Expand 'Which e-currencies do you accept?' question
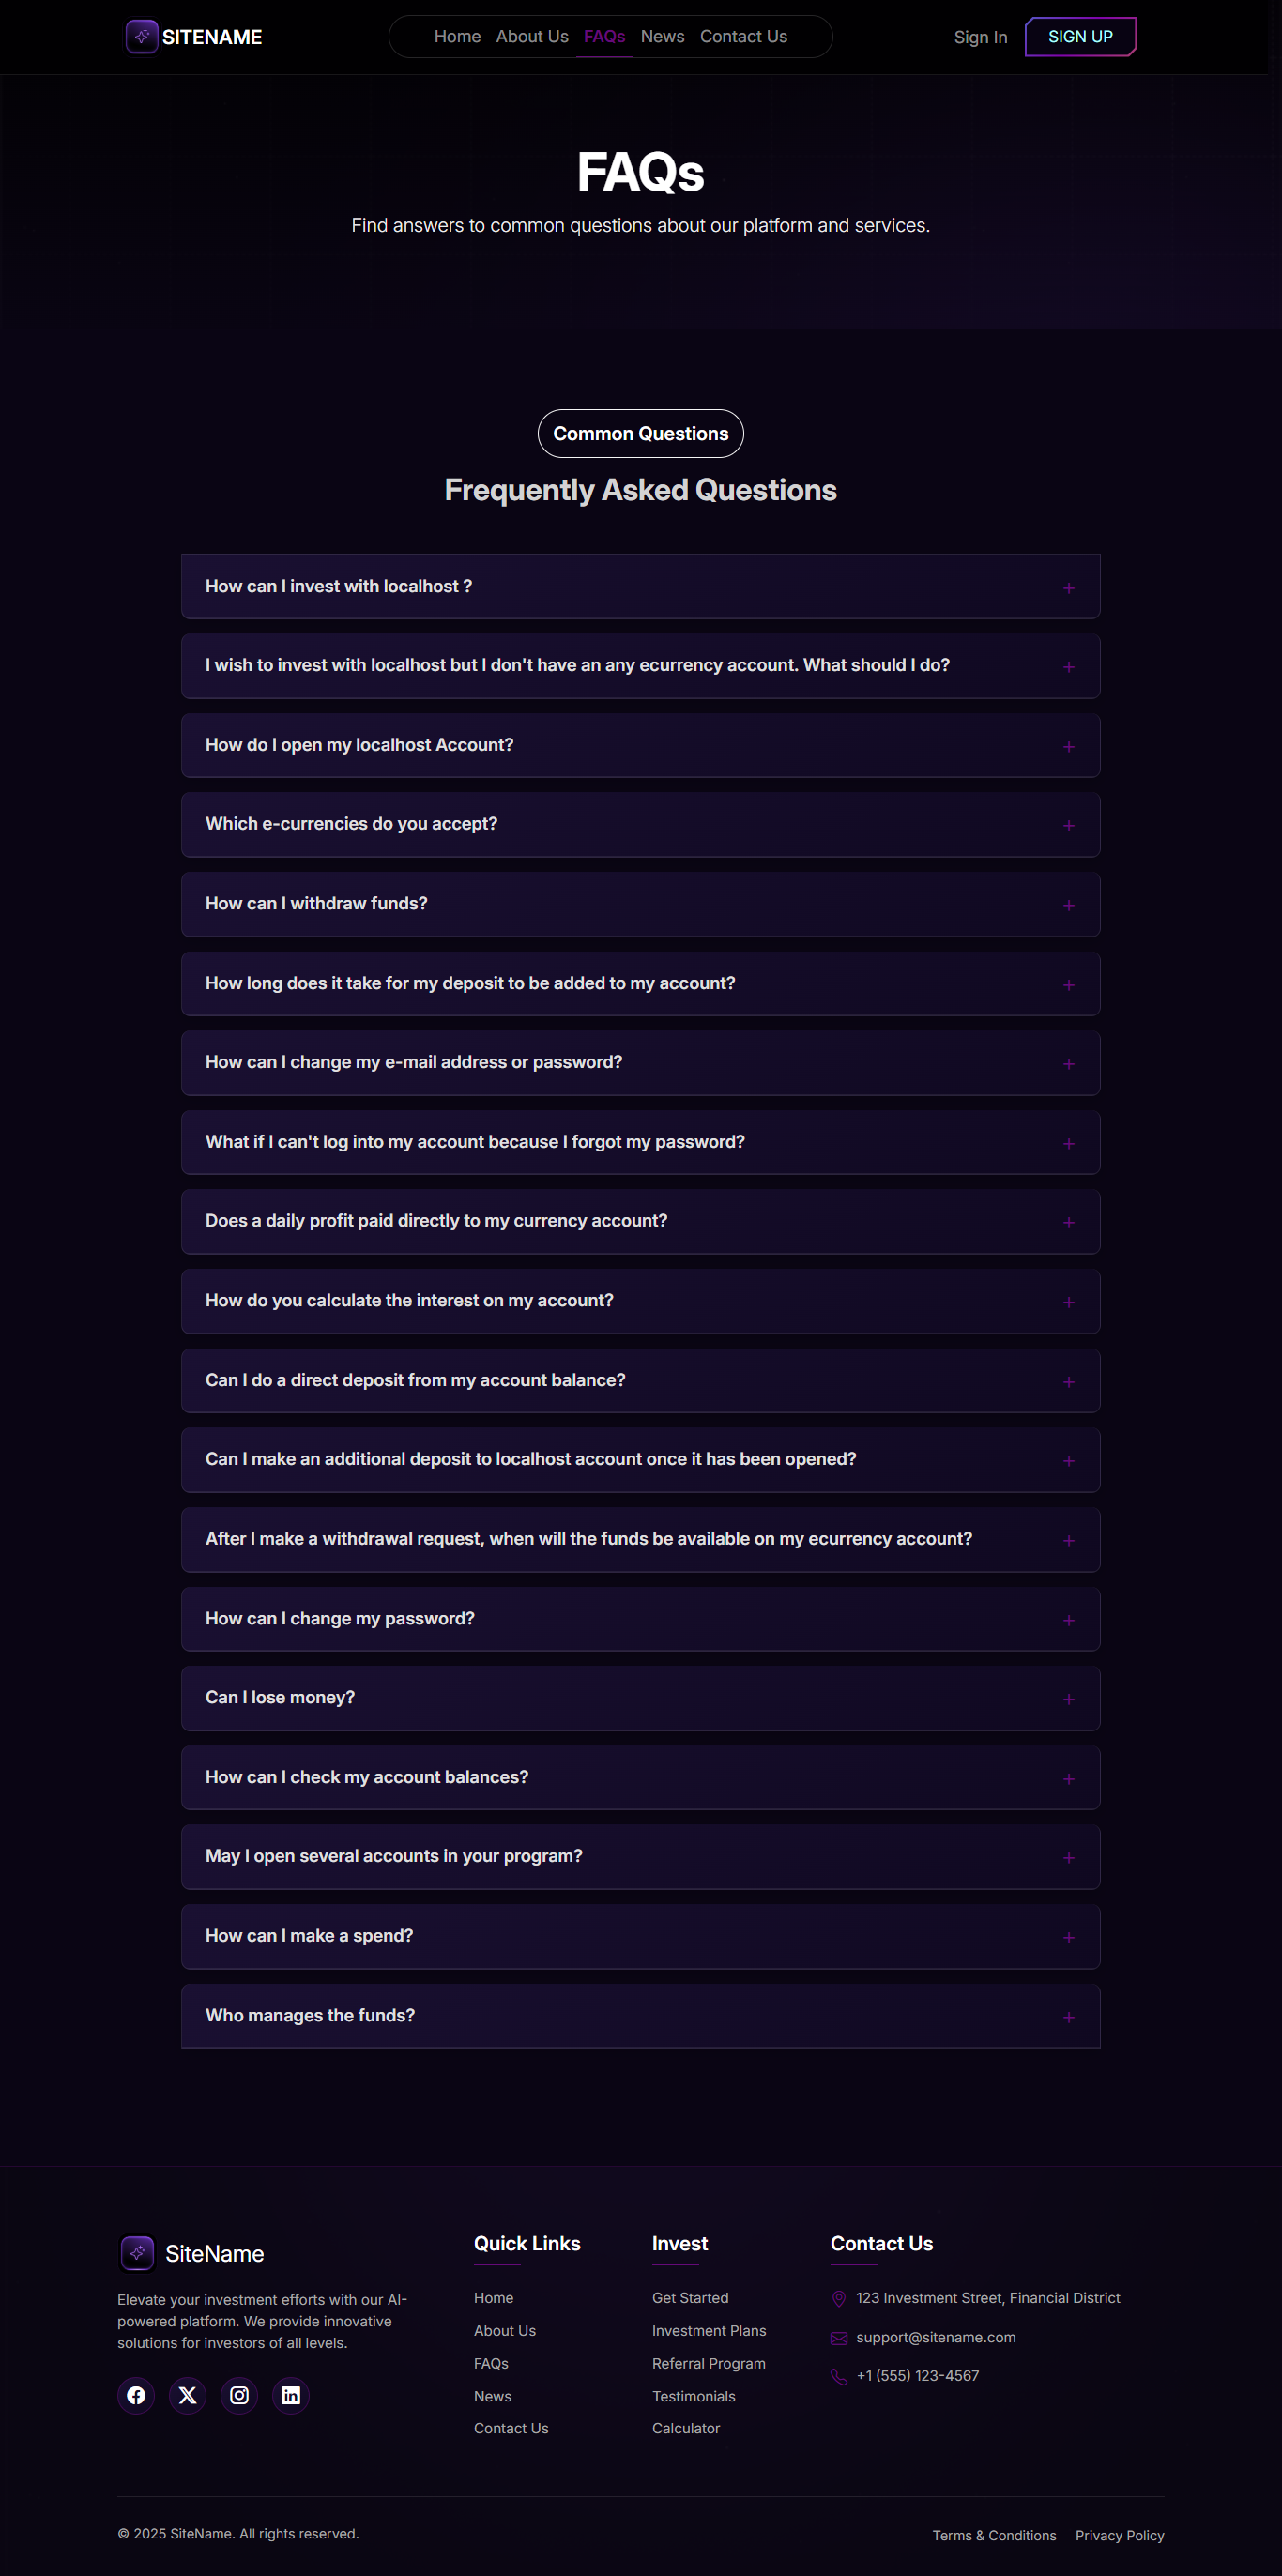 [x=640, y=825]
